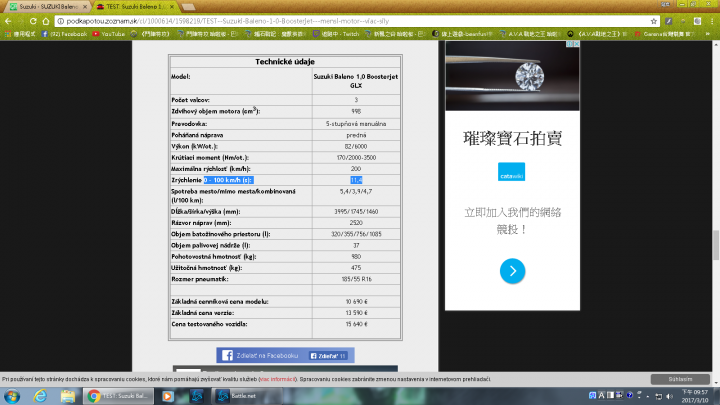Viewport: 720px width, 405px height.
Task: Bookmark this page with the star icon
Action: tap(653, 21)
